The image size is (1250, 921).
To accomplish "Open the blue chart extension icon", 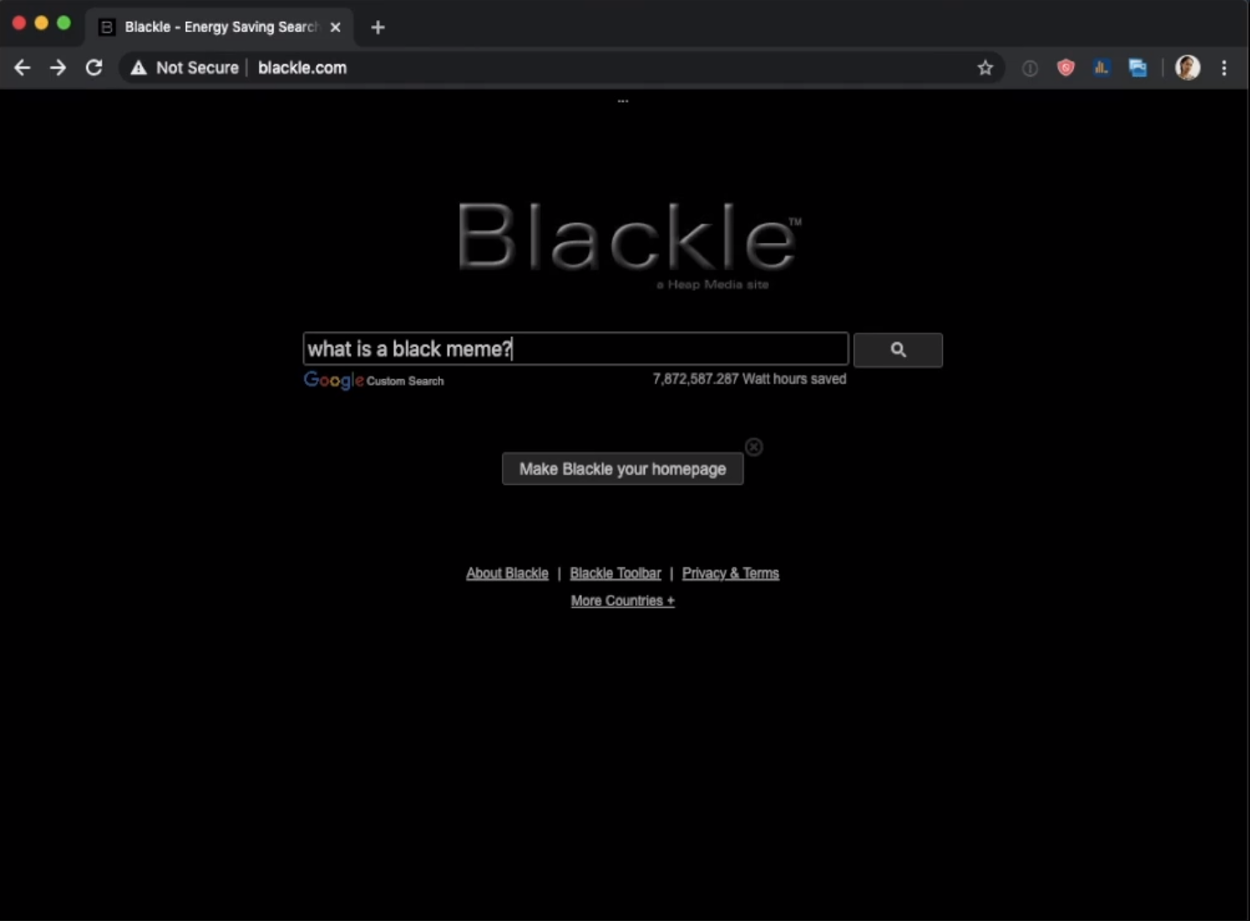I will (1101, 67).
